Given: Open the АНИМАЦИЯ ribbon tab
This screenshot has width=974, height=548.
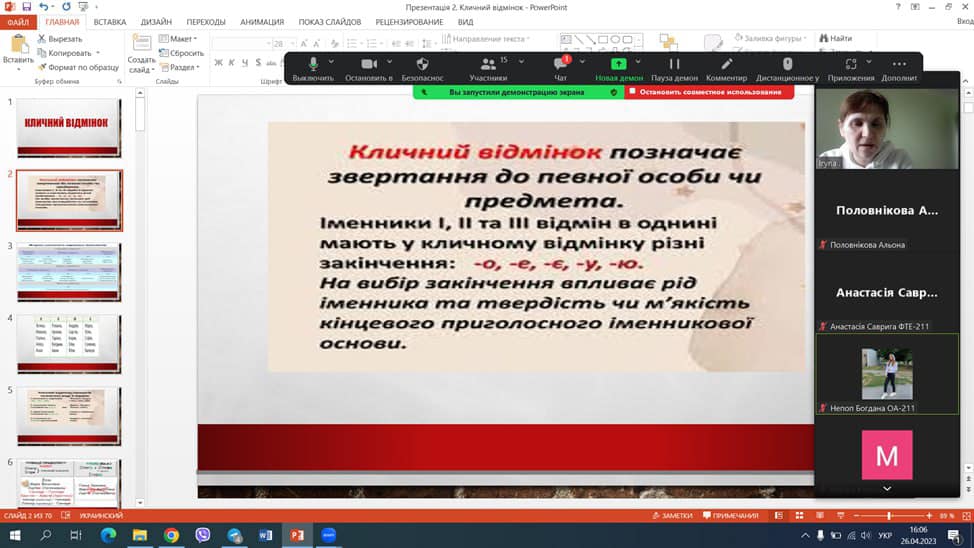Looking at the screenshot, I should 262,21.
